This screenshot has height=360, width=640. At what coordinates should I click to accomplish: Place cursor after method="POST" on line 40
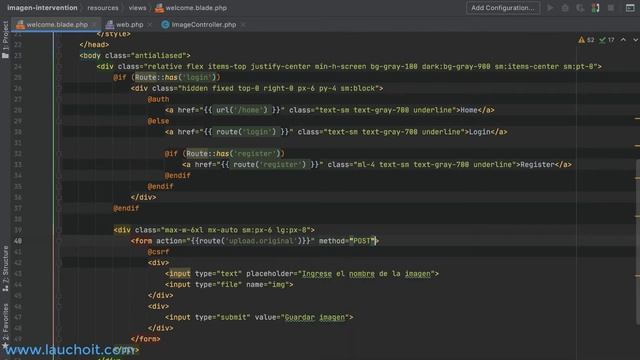[x=376, y=241]
